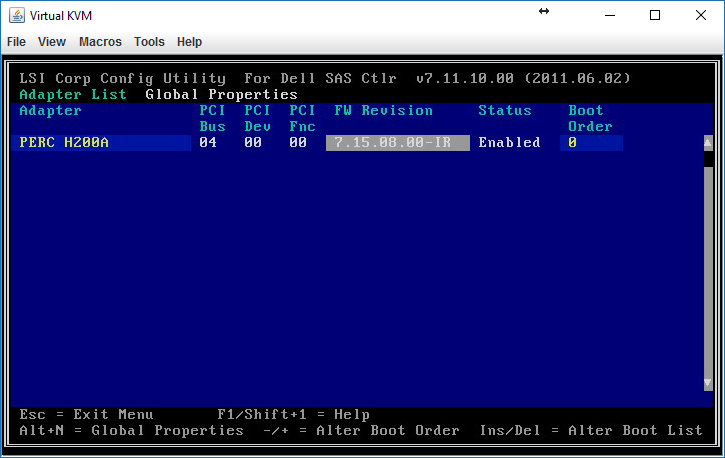This screenshot has width=725, height=458.
Task: Click the 'Esc = Exit Menu' hint
Action: (86, 414)
